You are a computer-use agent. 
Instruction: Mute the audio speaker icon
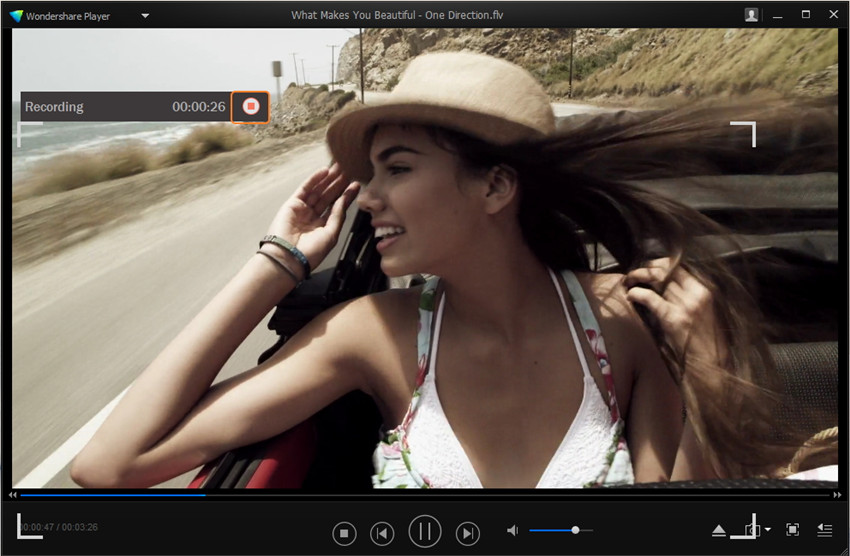point(512,530)
